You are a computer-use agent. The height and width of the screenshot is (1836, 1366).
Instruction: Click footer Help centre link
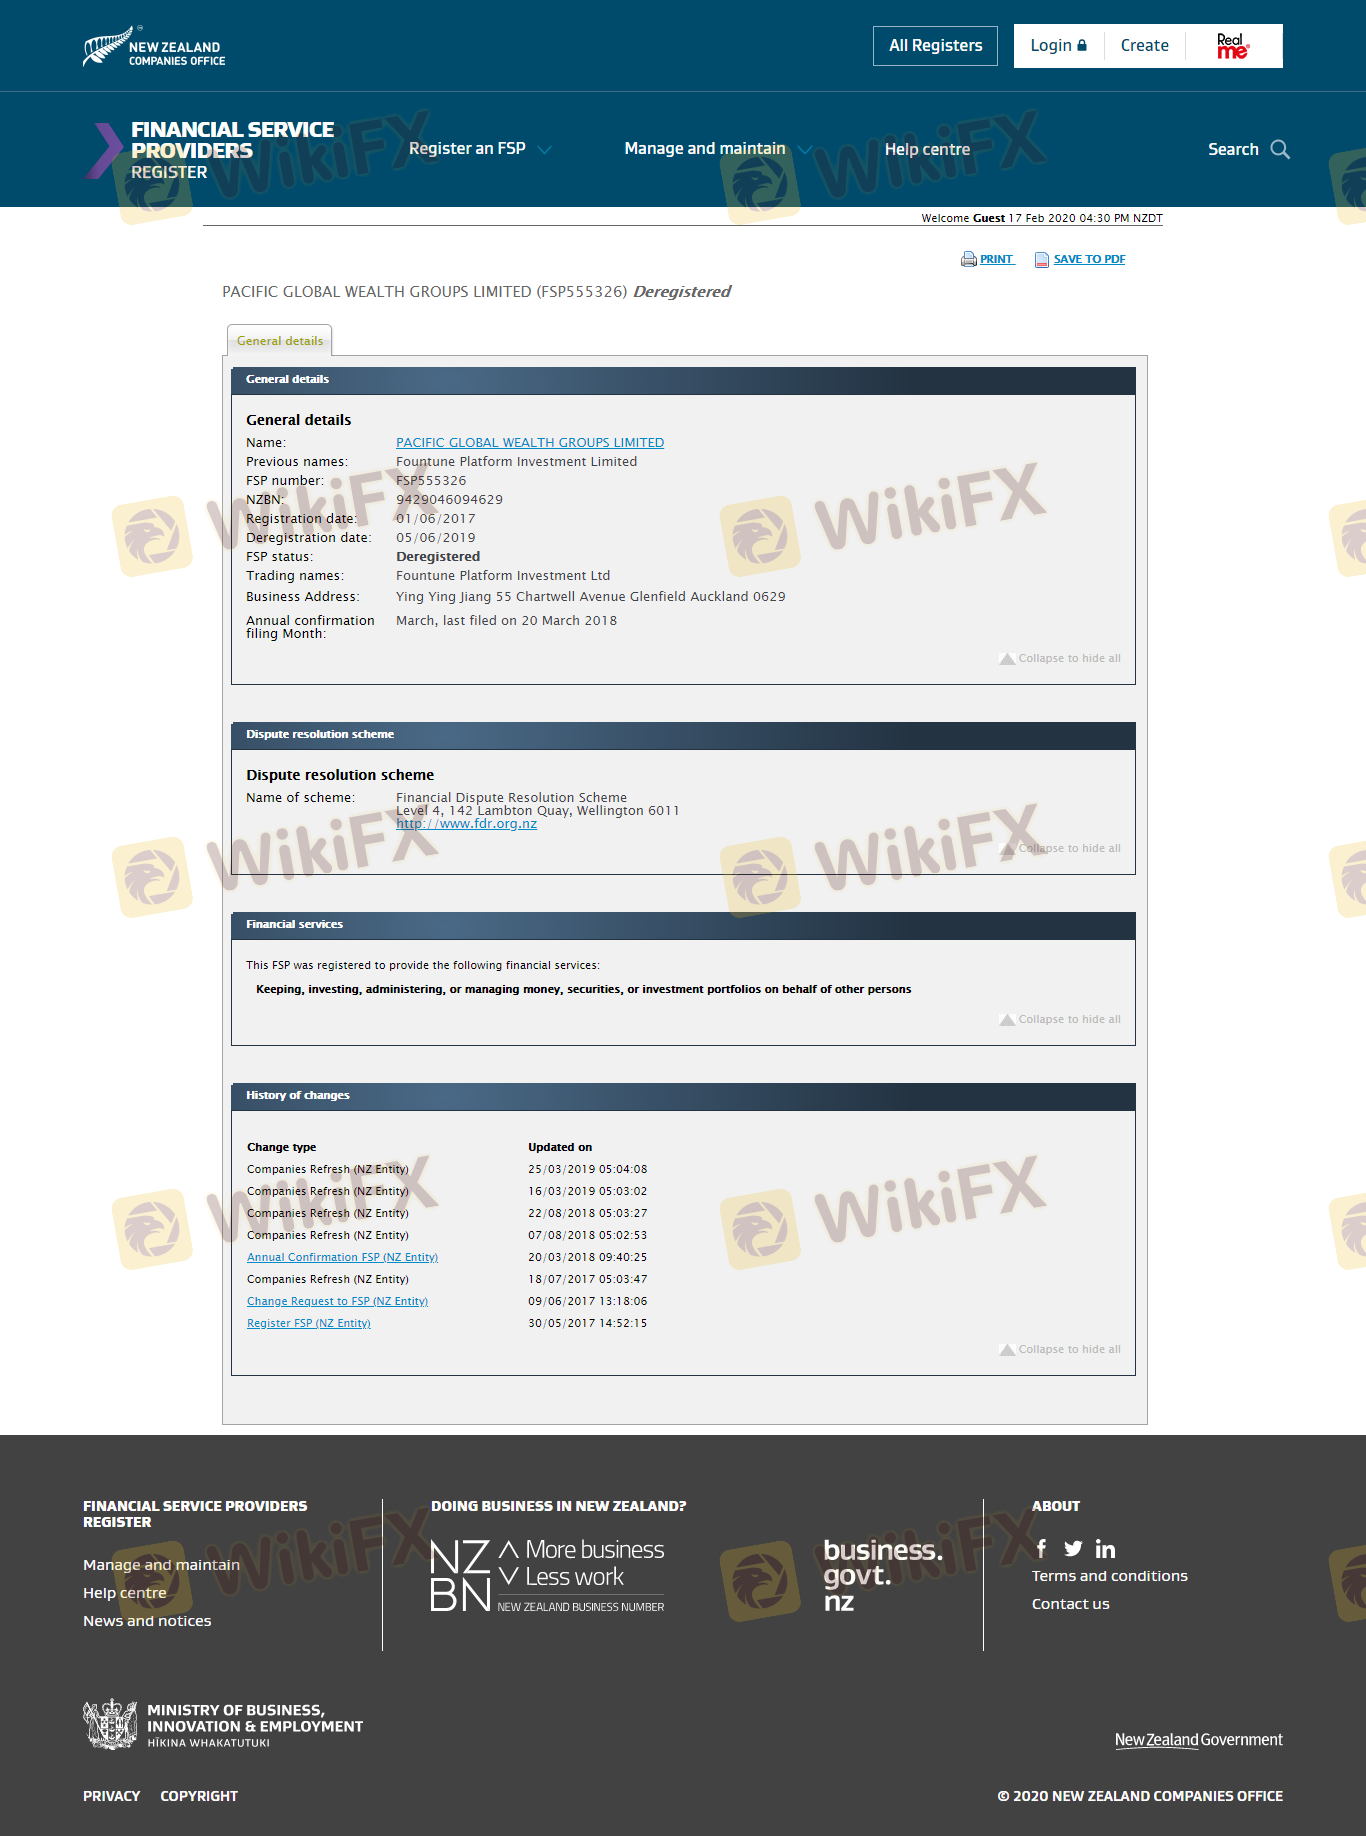pos(125,1593)
